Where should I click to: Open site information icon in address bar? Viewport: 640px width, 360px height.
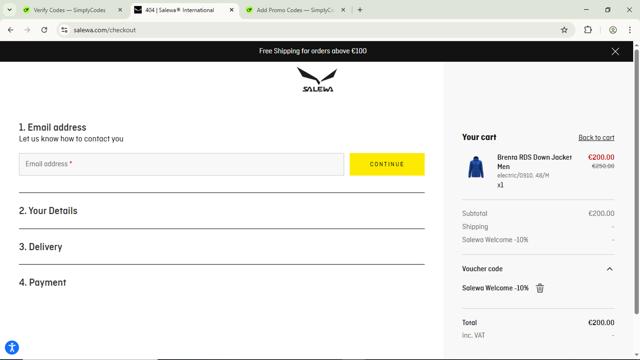coord(64,30)
